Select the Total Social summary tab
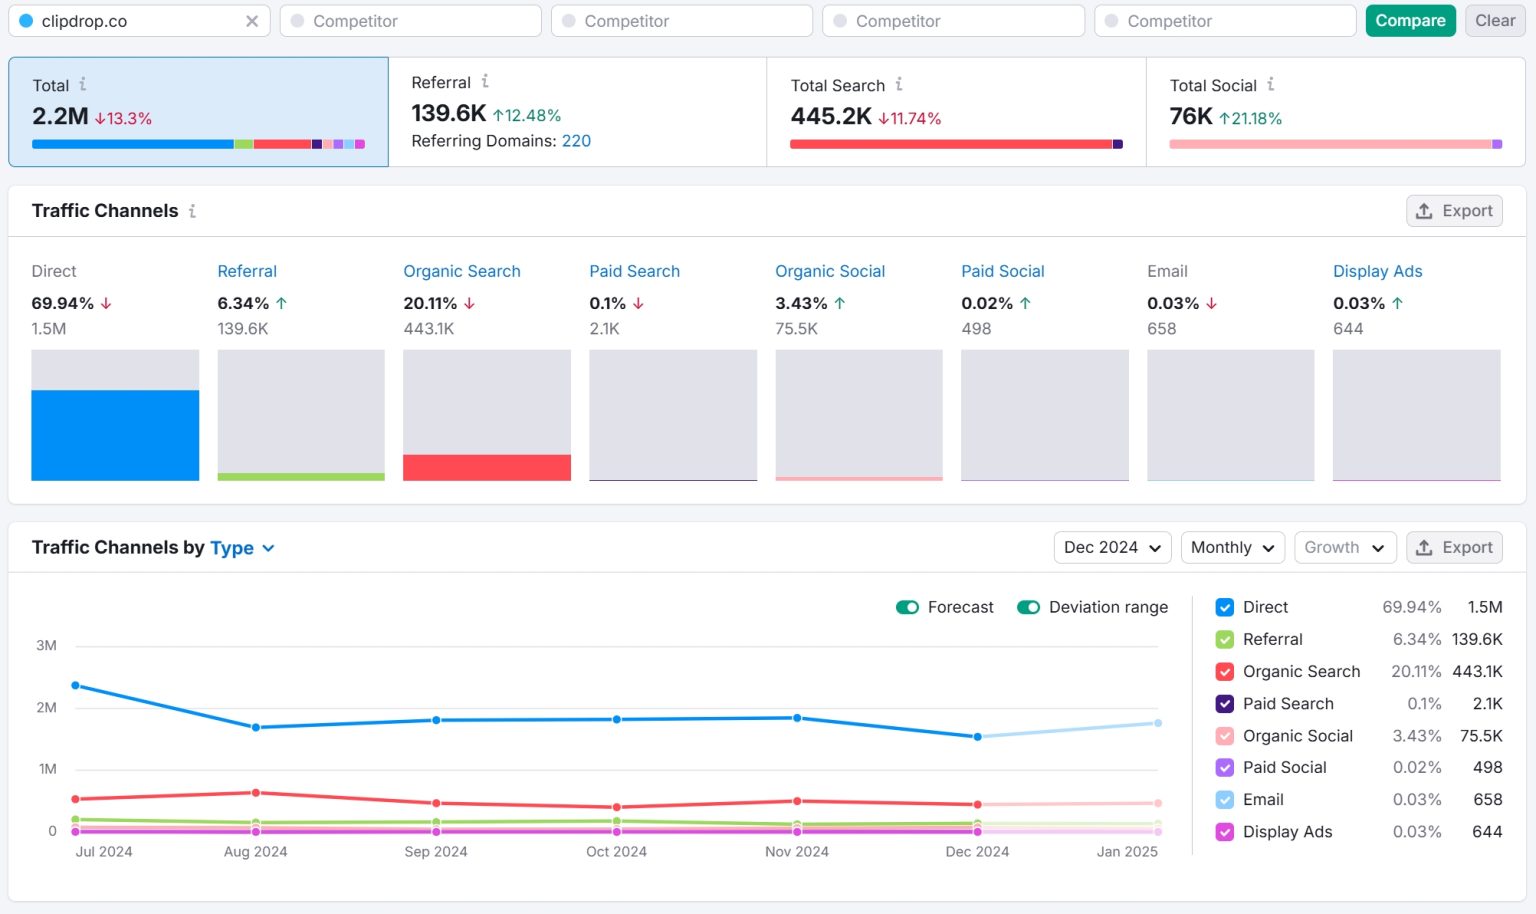This screenshot has height=914, width=1536. (x=1334, y=111)
